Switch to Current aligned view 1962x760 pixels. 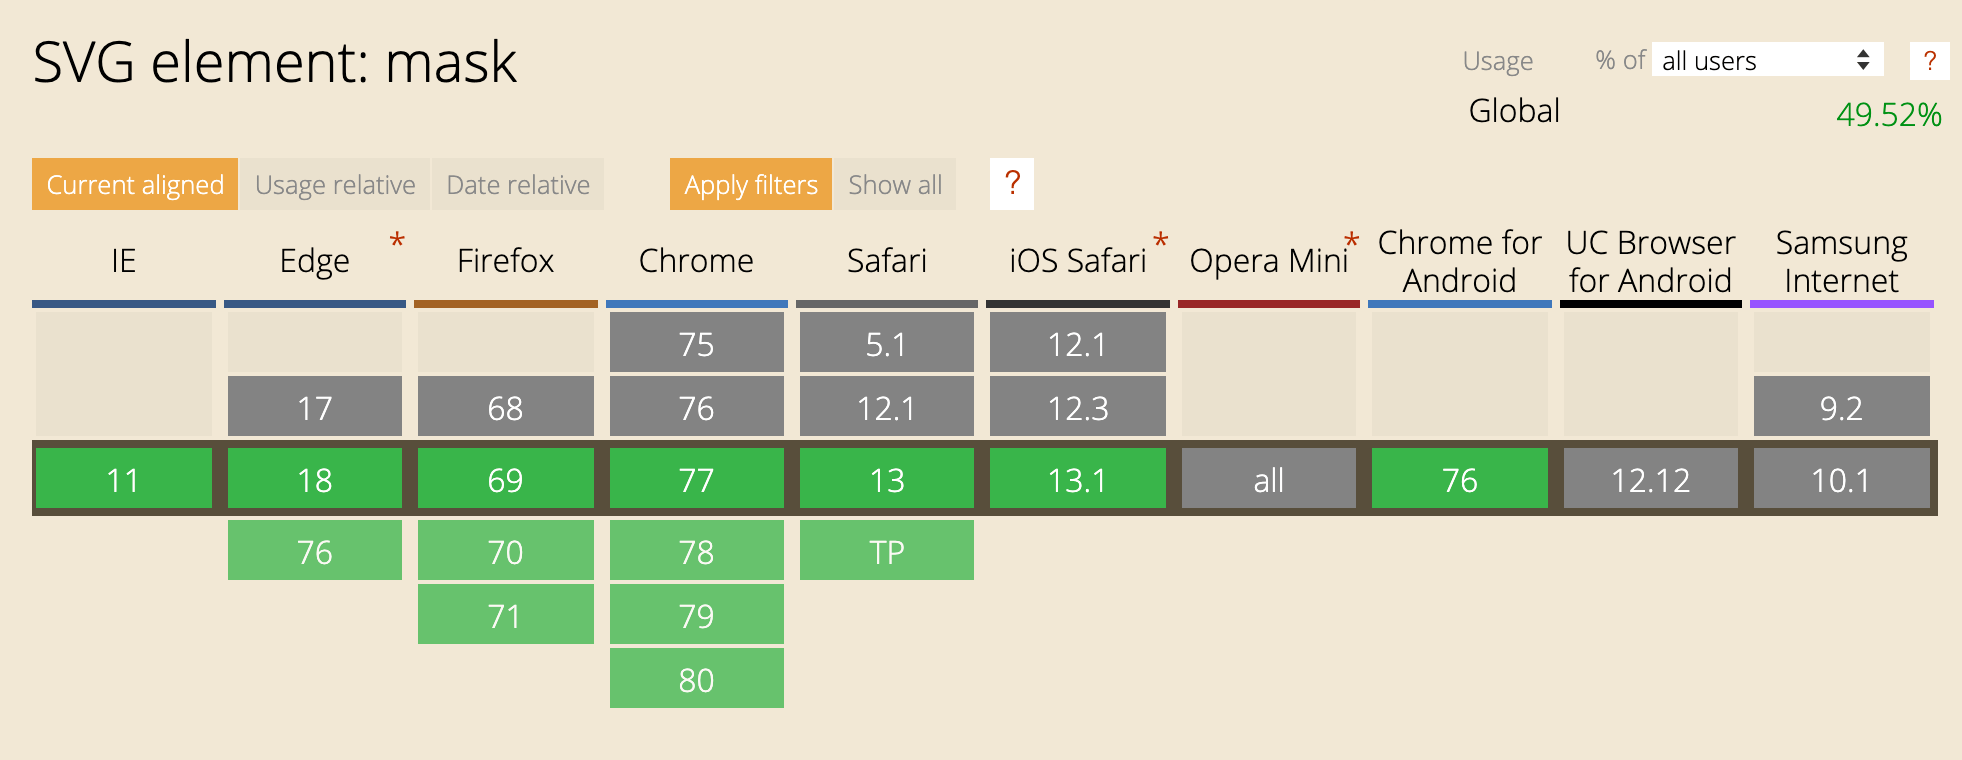135,185
